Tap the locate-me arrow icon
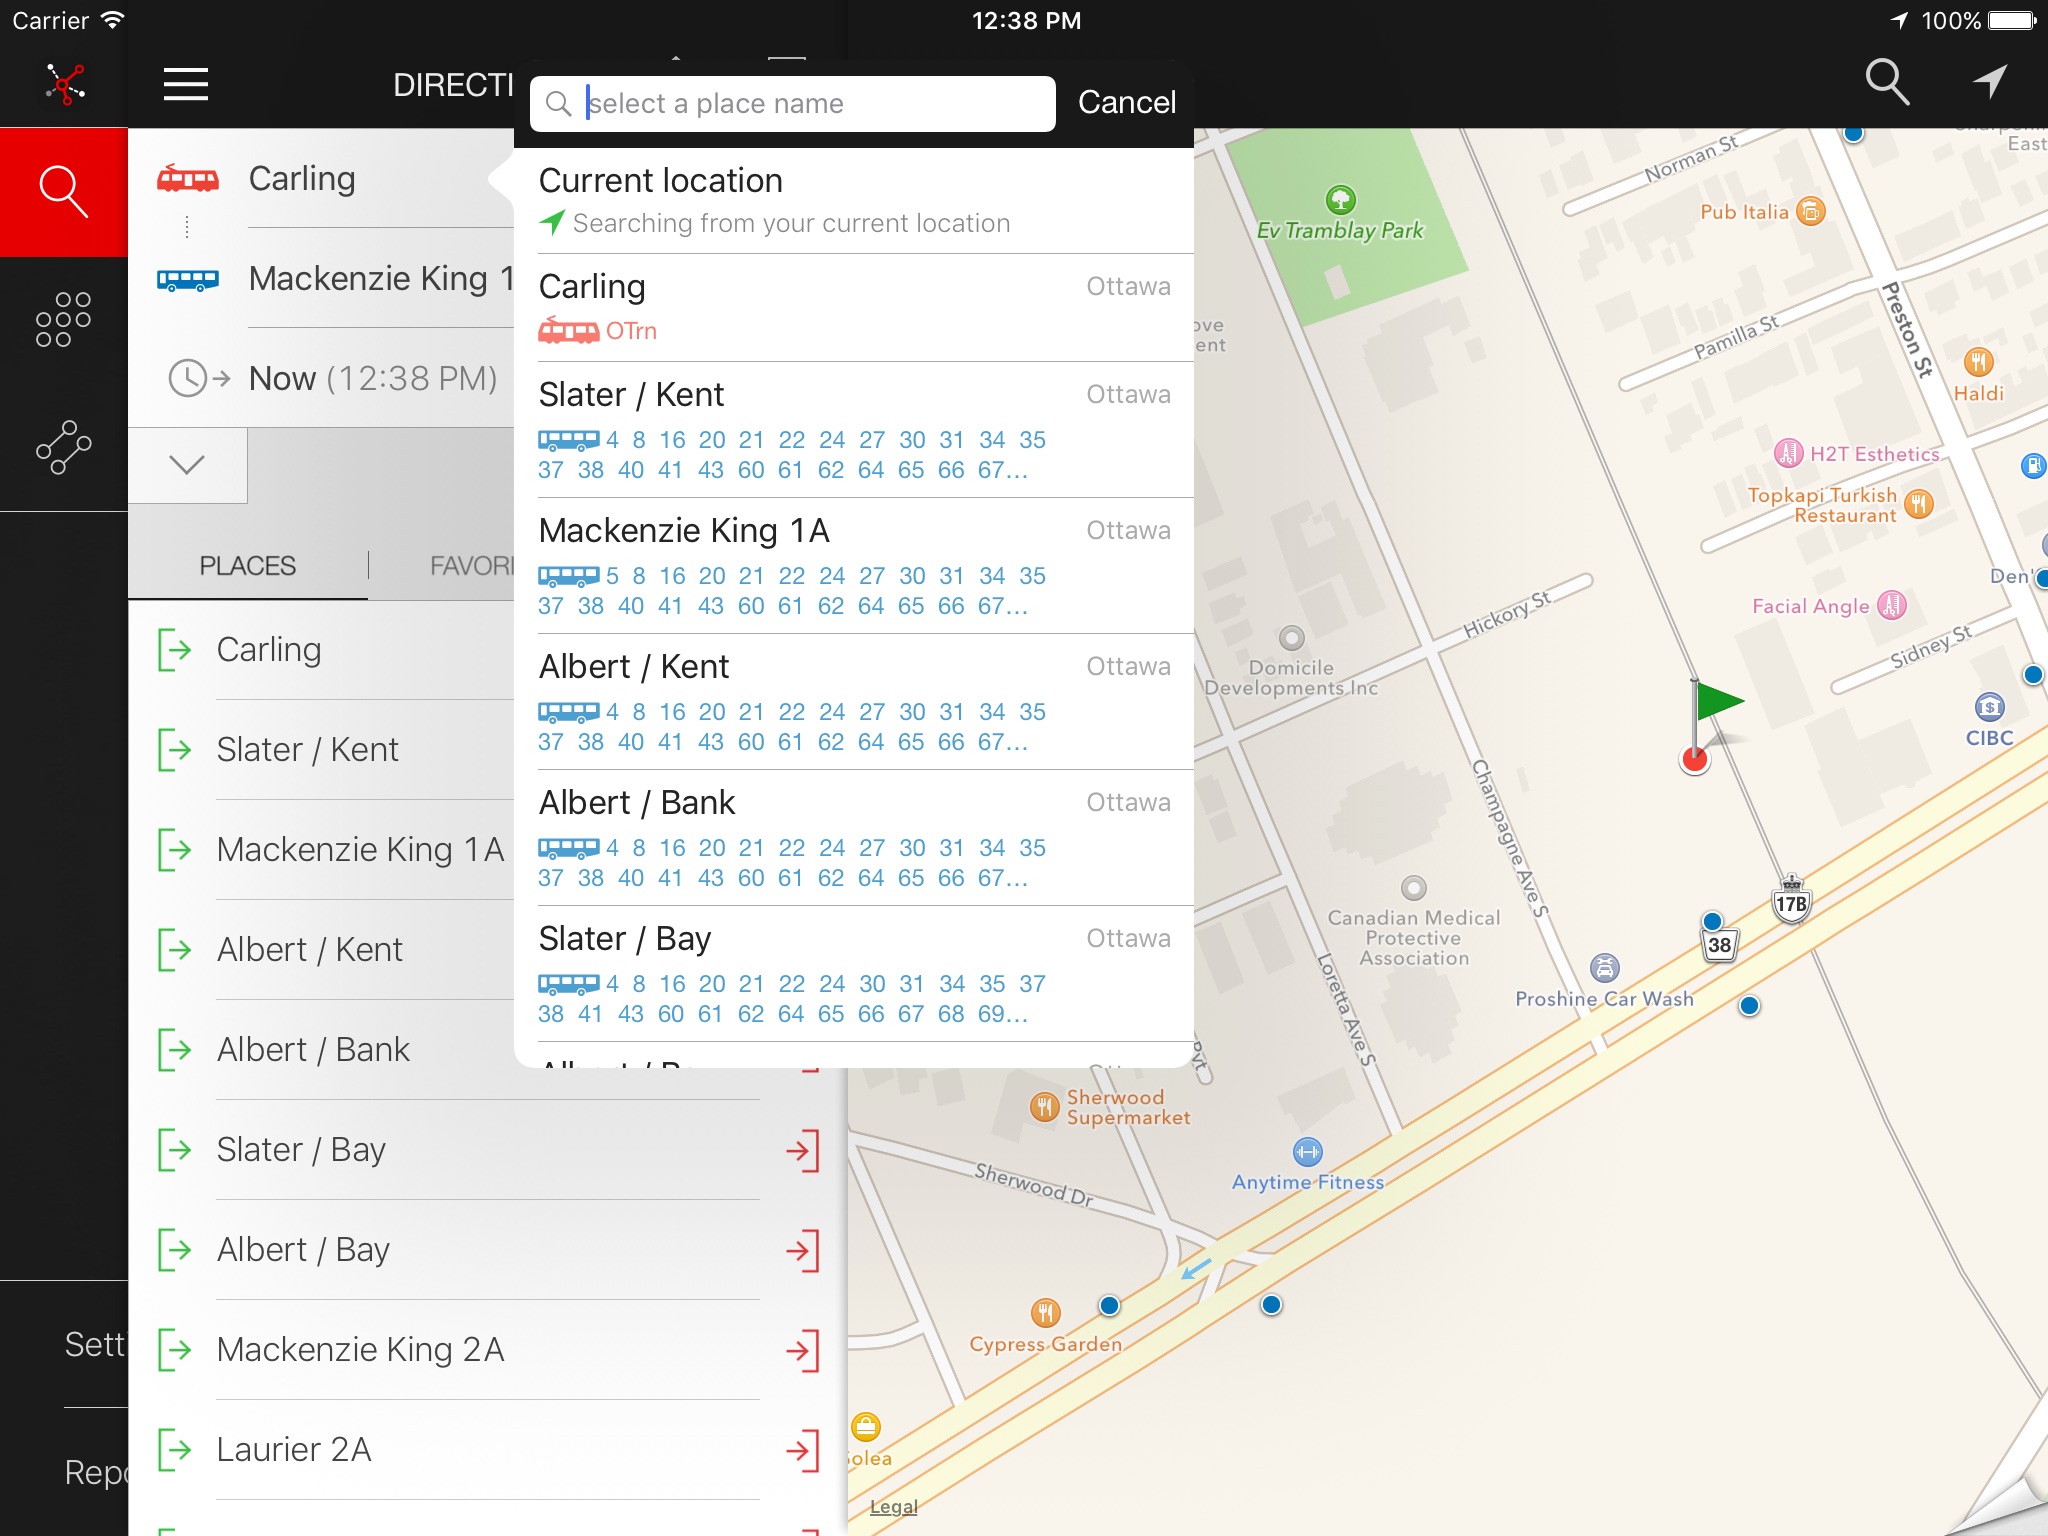 pos(1989,82)
